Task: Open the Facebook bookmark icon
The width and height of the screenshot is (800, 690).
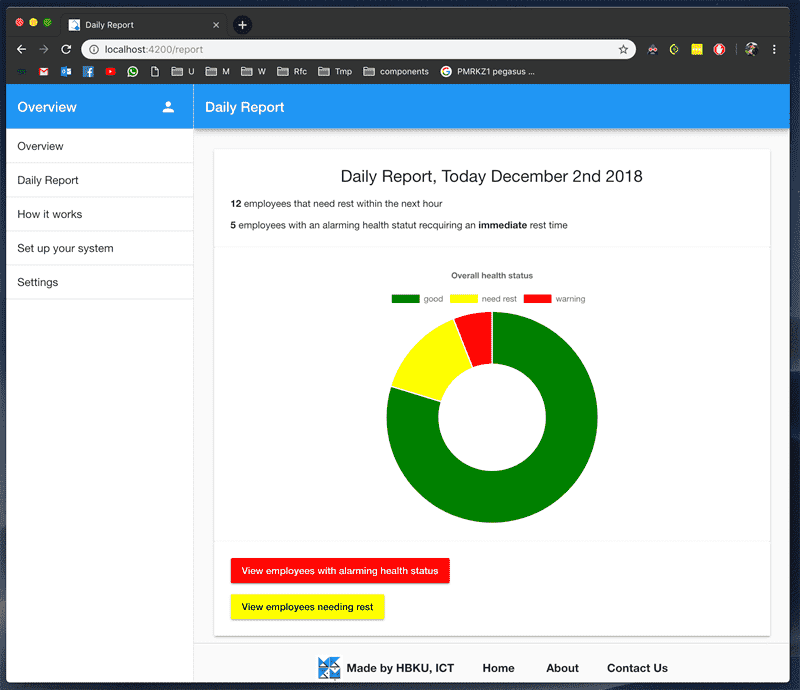Action: coord(88,71)
